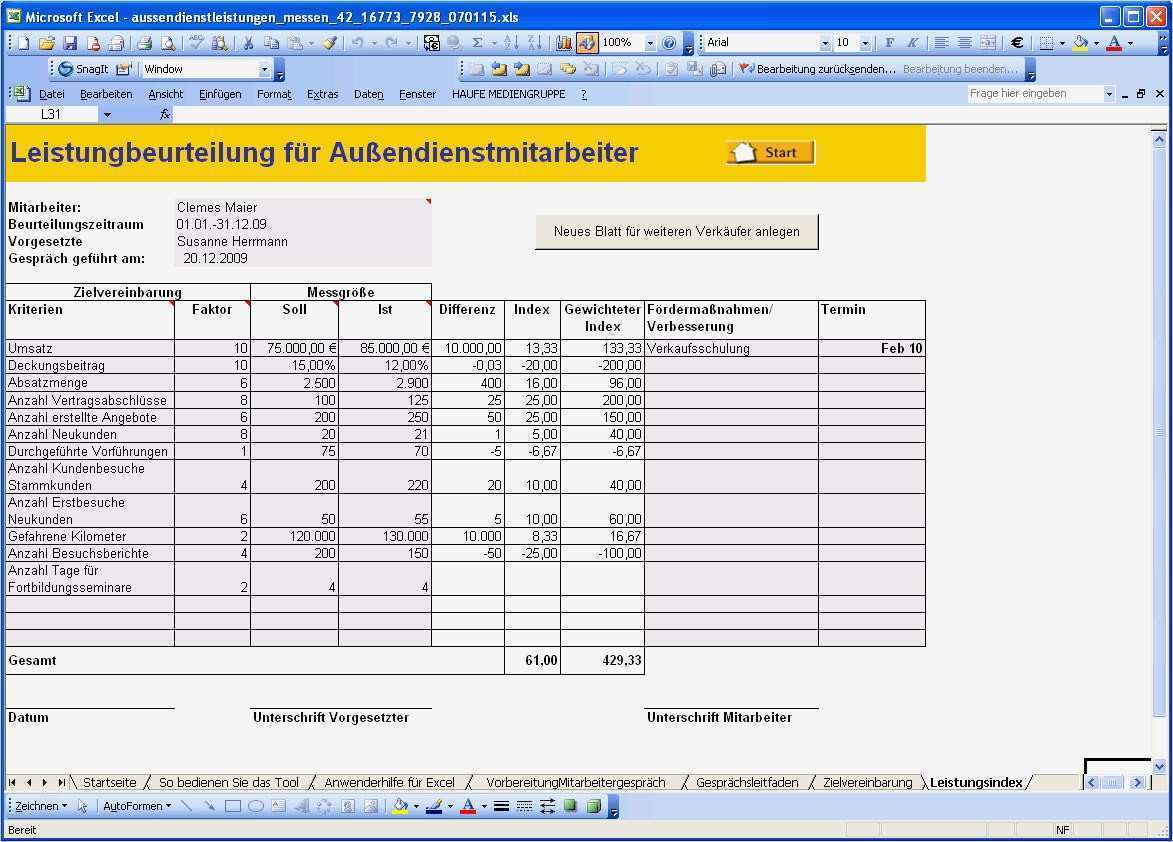Jump to the first sheet tab
This screenshot has width=1173, height=842.
(13, 783)
